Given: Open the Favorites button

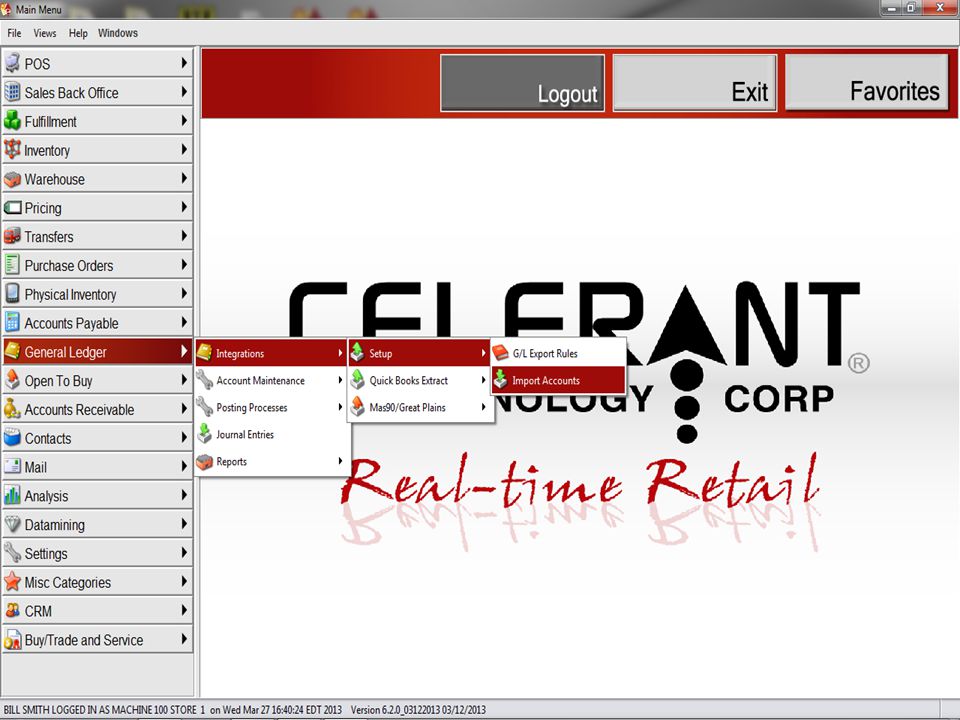Looking at the screenshot, I should pos(867,83).
